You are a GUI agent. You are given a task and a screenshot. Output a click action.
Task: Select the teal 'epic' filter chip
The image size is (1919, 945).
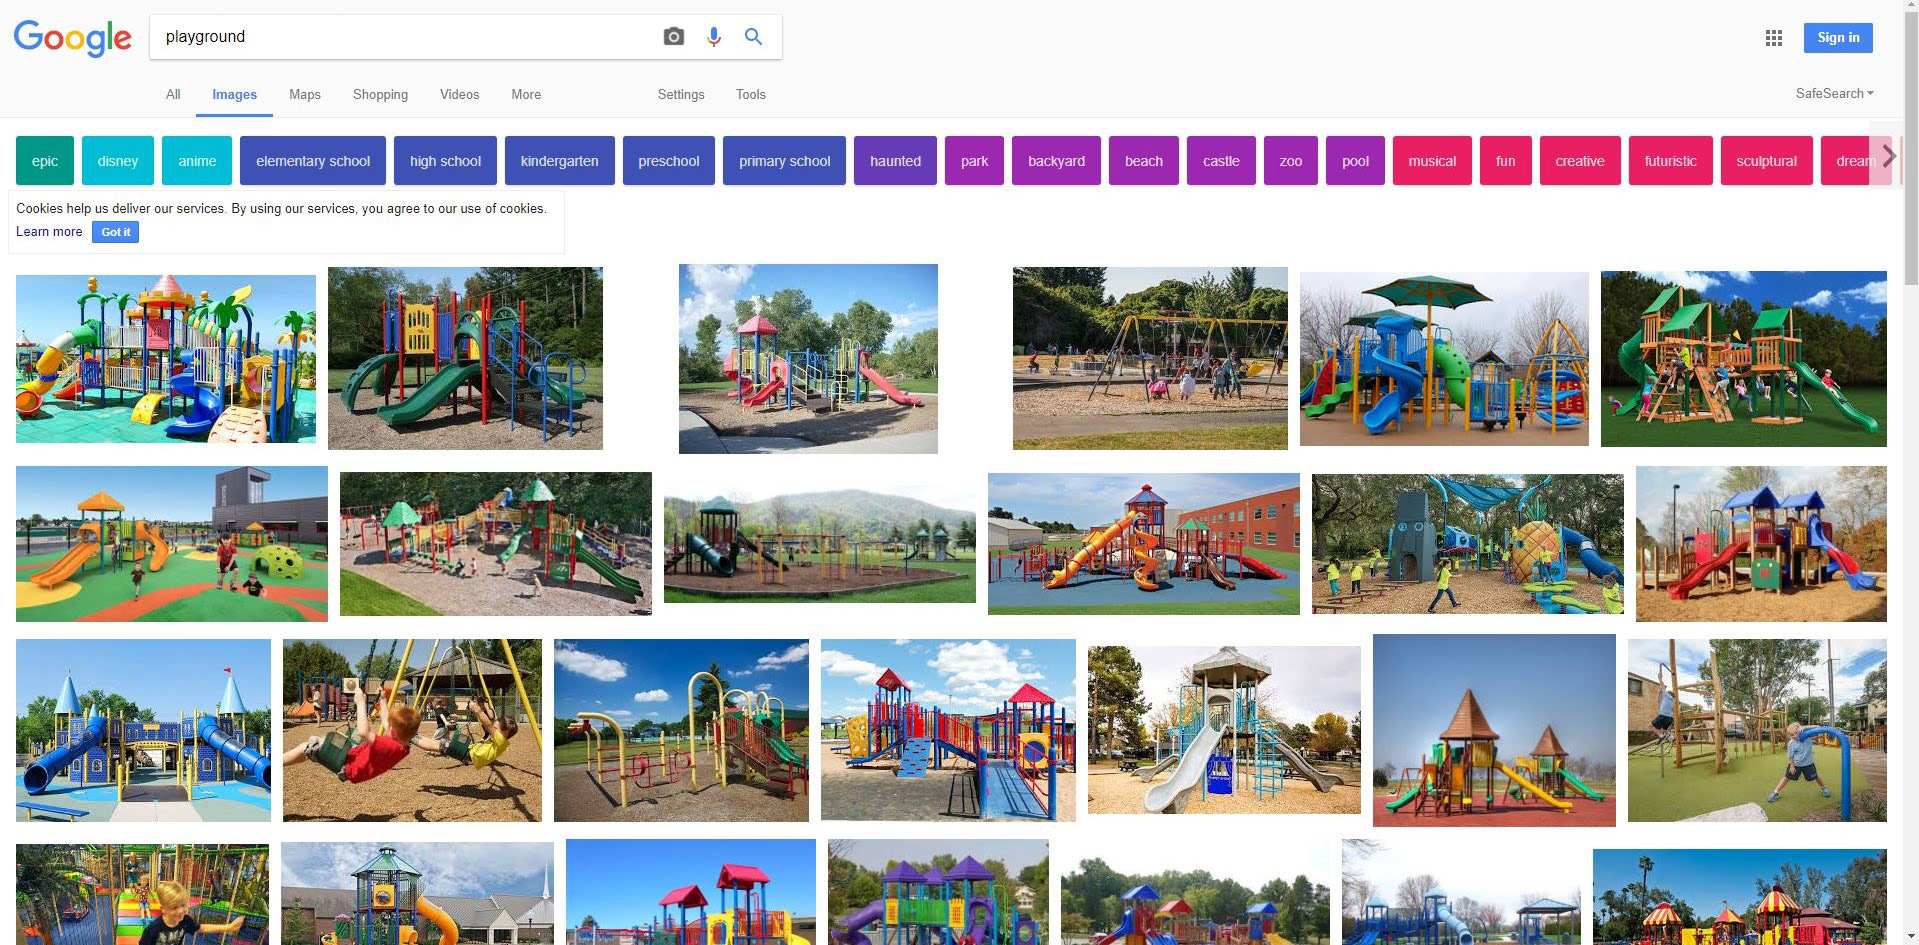click(45, 161)
